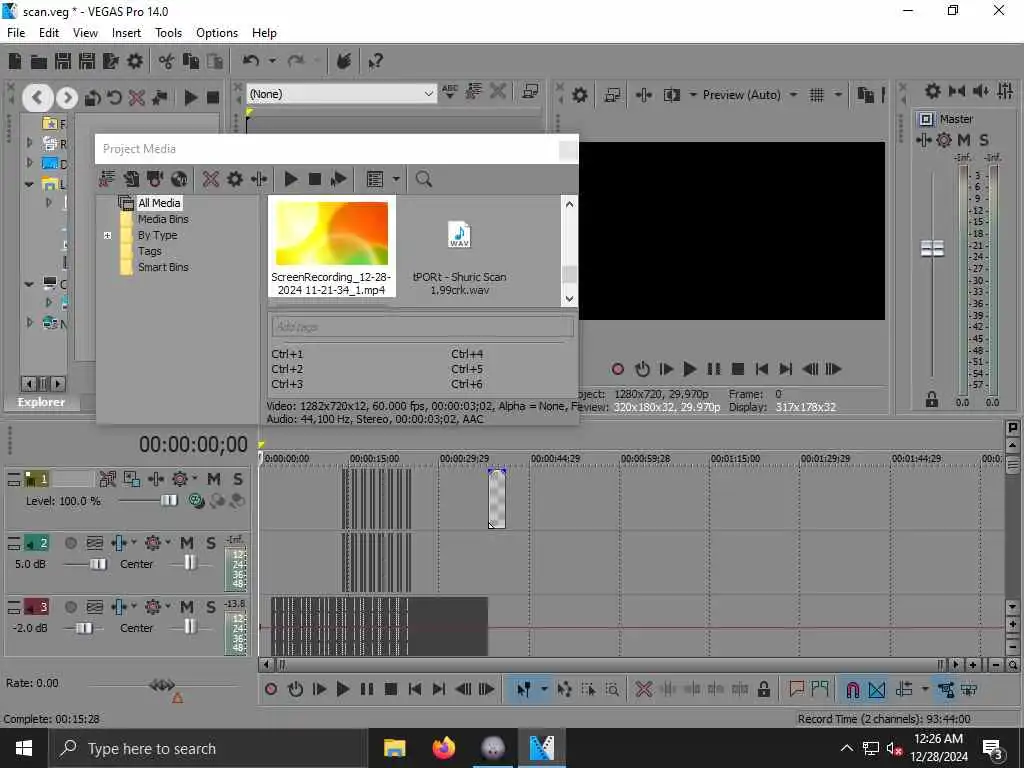Mute video track 1

[214, 479]
